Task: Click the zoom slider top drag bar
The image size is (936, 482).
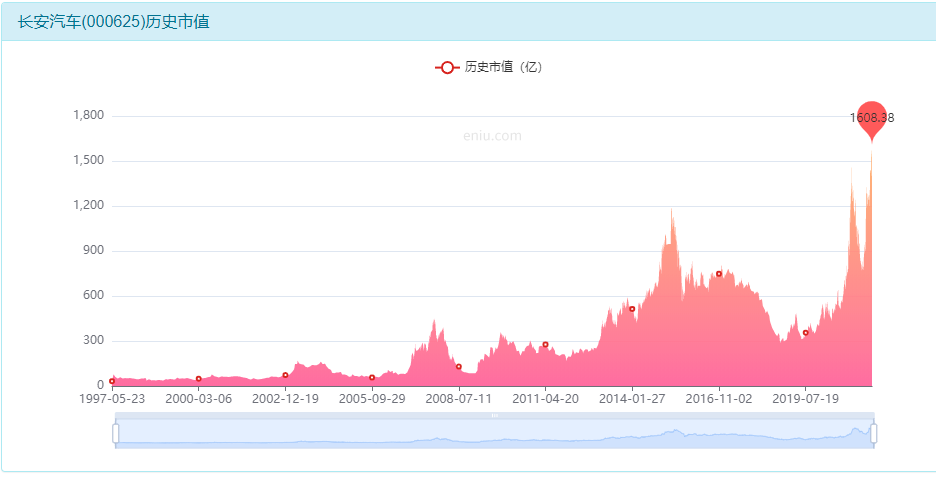Action: pos(495,415)
